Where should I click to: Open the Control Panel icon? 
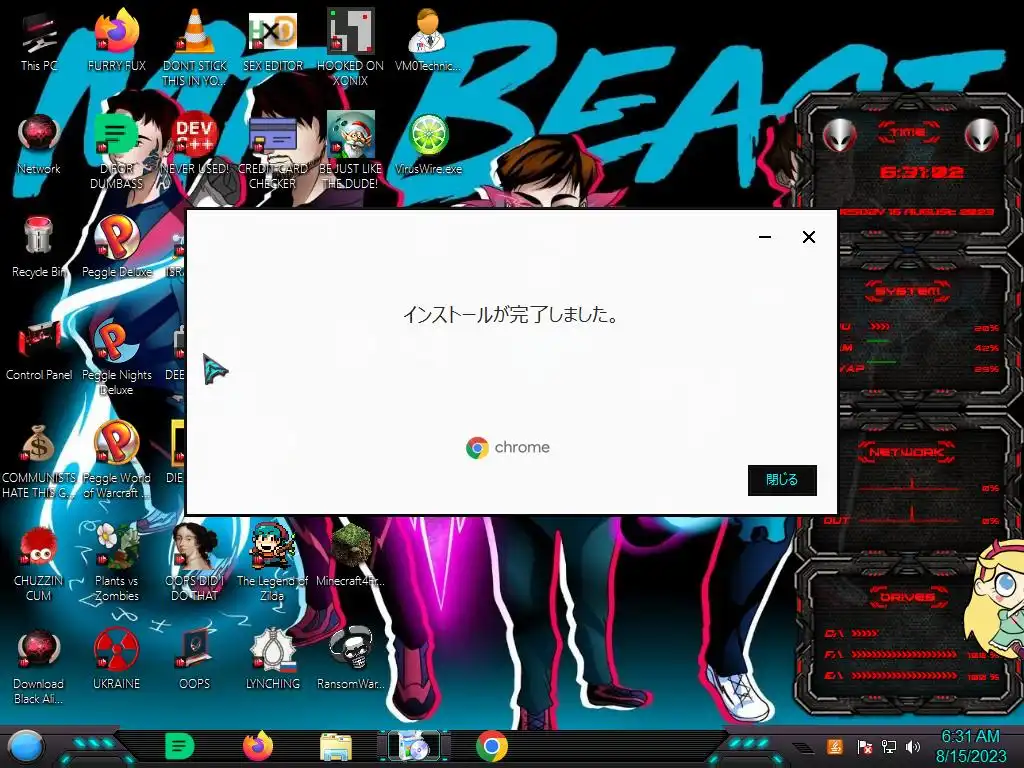tap(39, 351)
